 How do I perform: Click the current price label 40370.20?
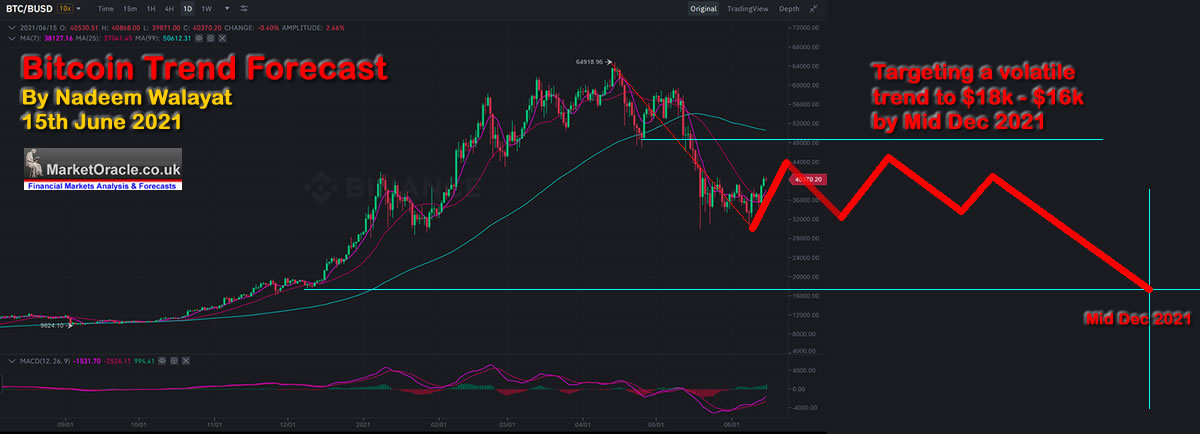tap(808, 180)
